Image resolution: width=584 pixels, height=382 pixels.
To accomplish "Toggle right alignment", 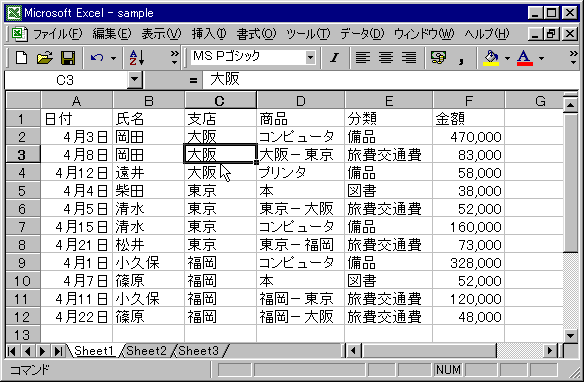I will (x=409, y=58).
